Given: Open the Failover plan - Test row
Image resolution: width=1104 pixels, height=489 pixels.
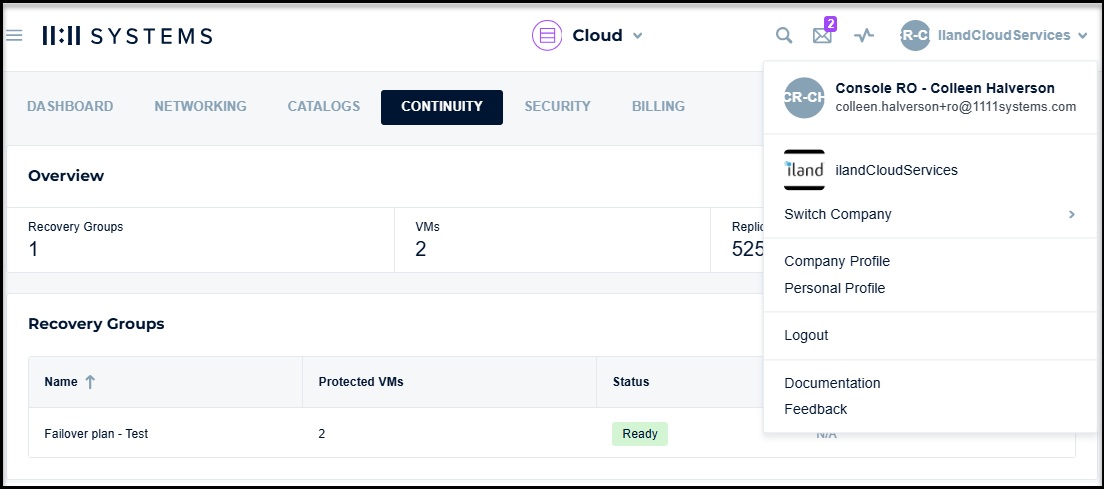Looking at the screenshot, I should (x=97, y=433).
